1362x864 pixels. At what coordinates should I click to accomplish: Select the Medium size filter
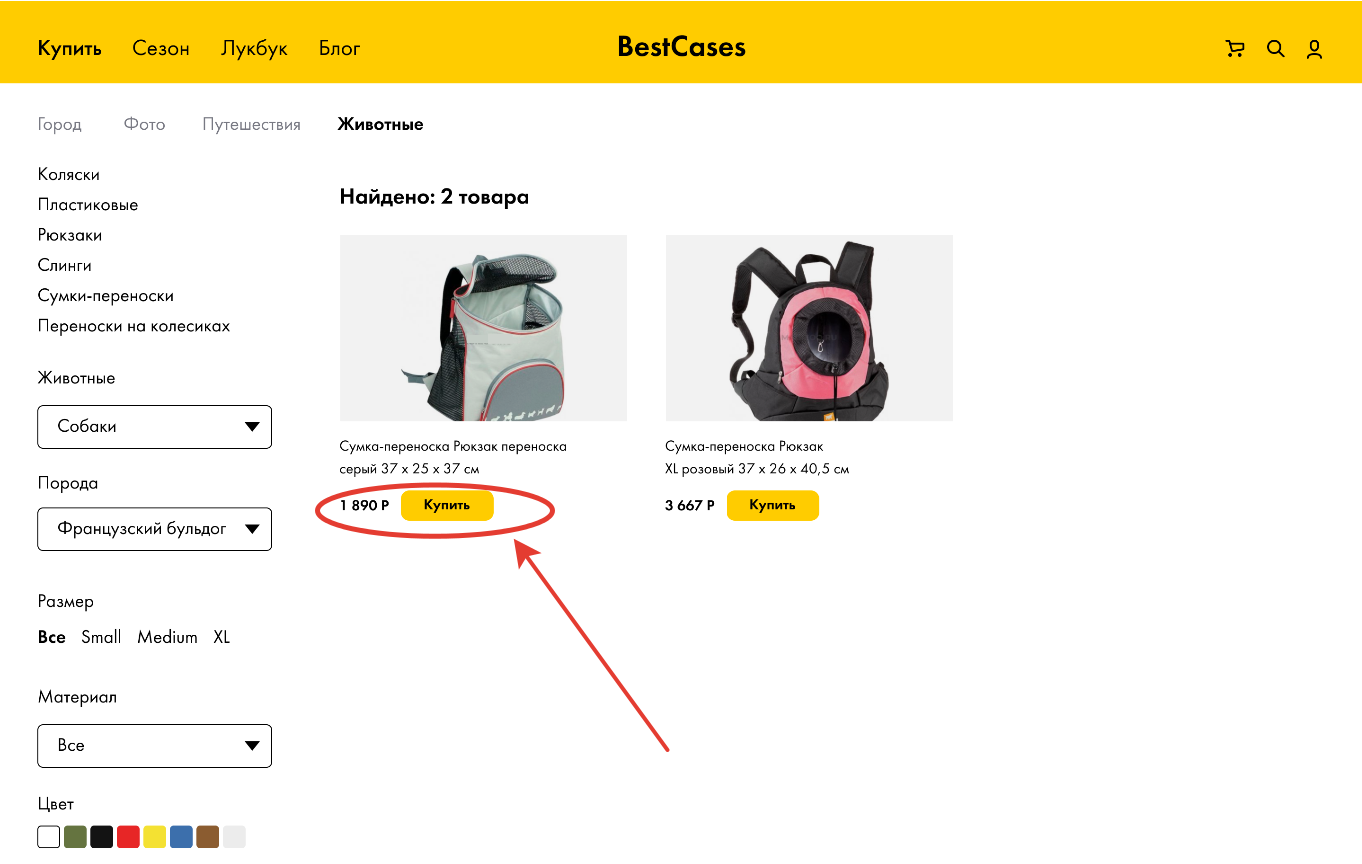(x=167, y=637)
